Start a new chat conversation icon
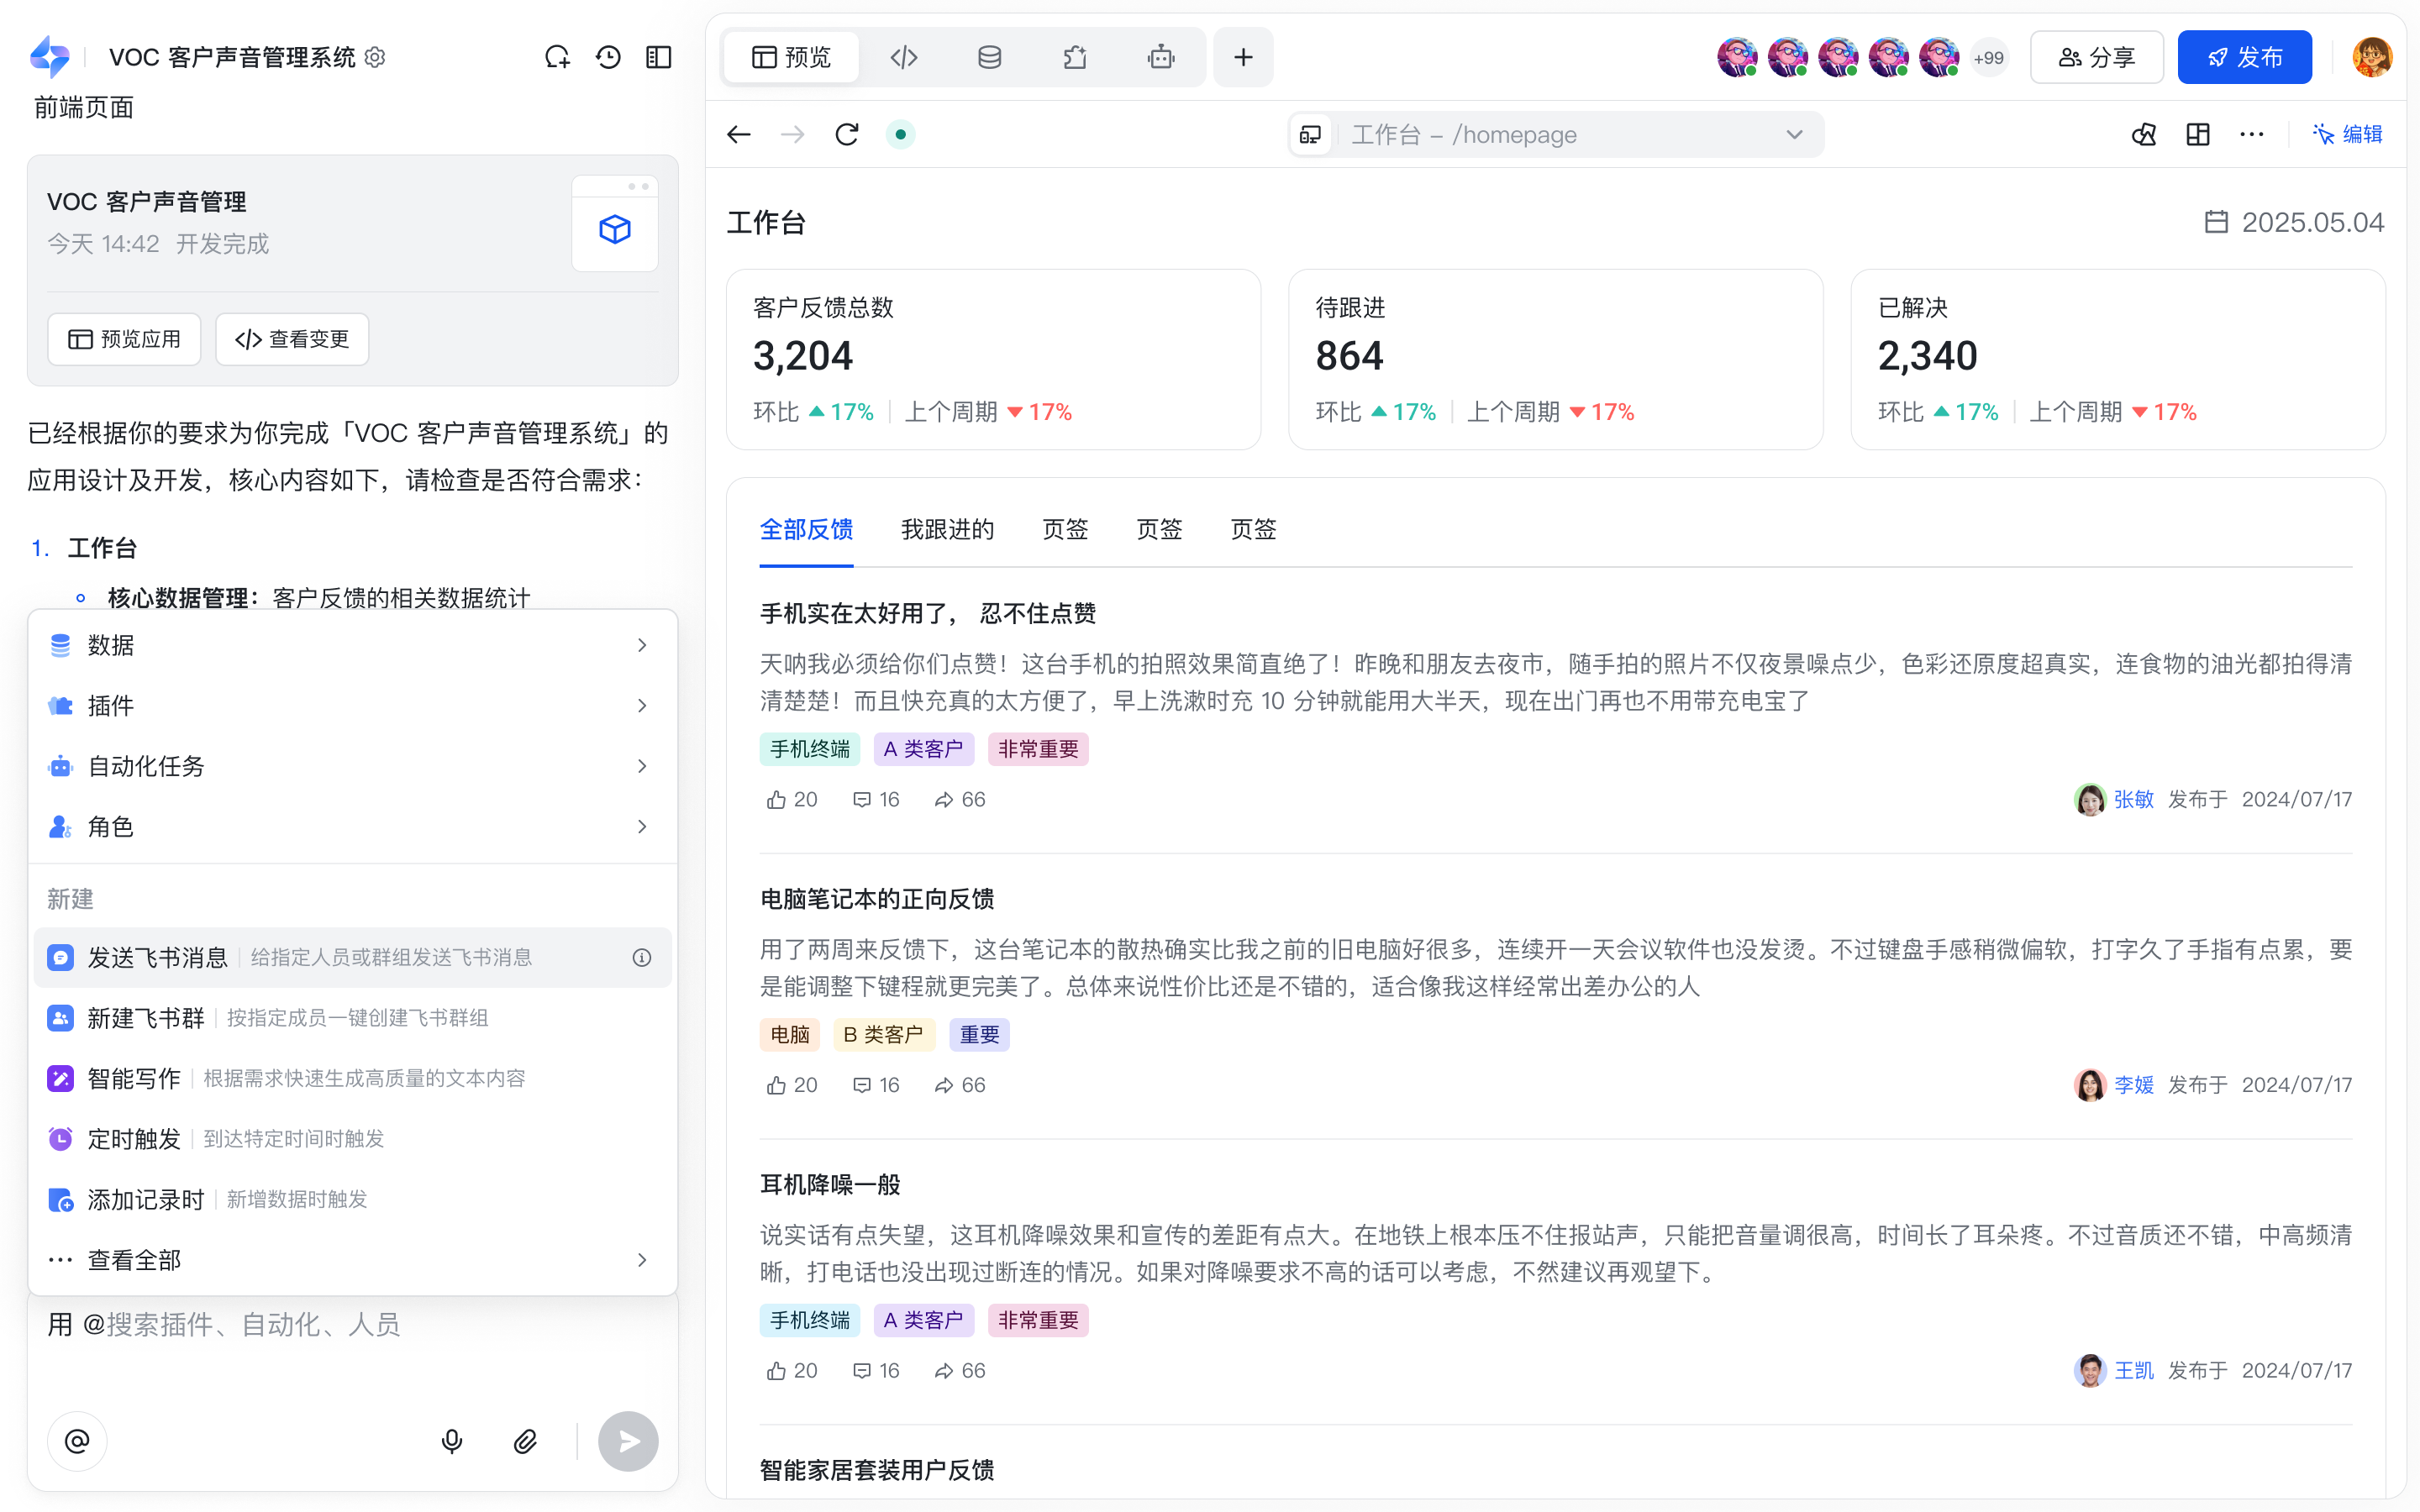Viewport: 2420px width, 1512px height. click(x=557, y=57)
